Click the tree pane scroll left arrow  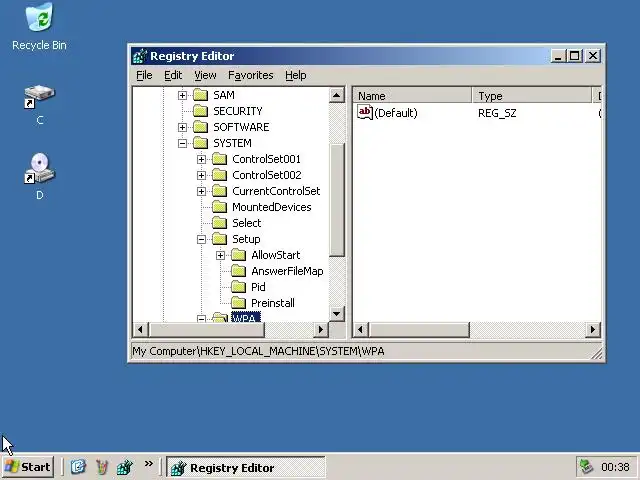[140, 329]
